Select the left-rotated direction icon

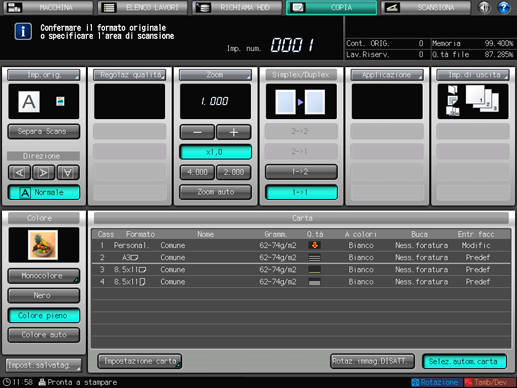[19, 172]
